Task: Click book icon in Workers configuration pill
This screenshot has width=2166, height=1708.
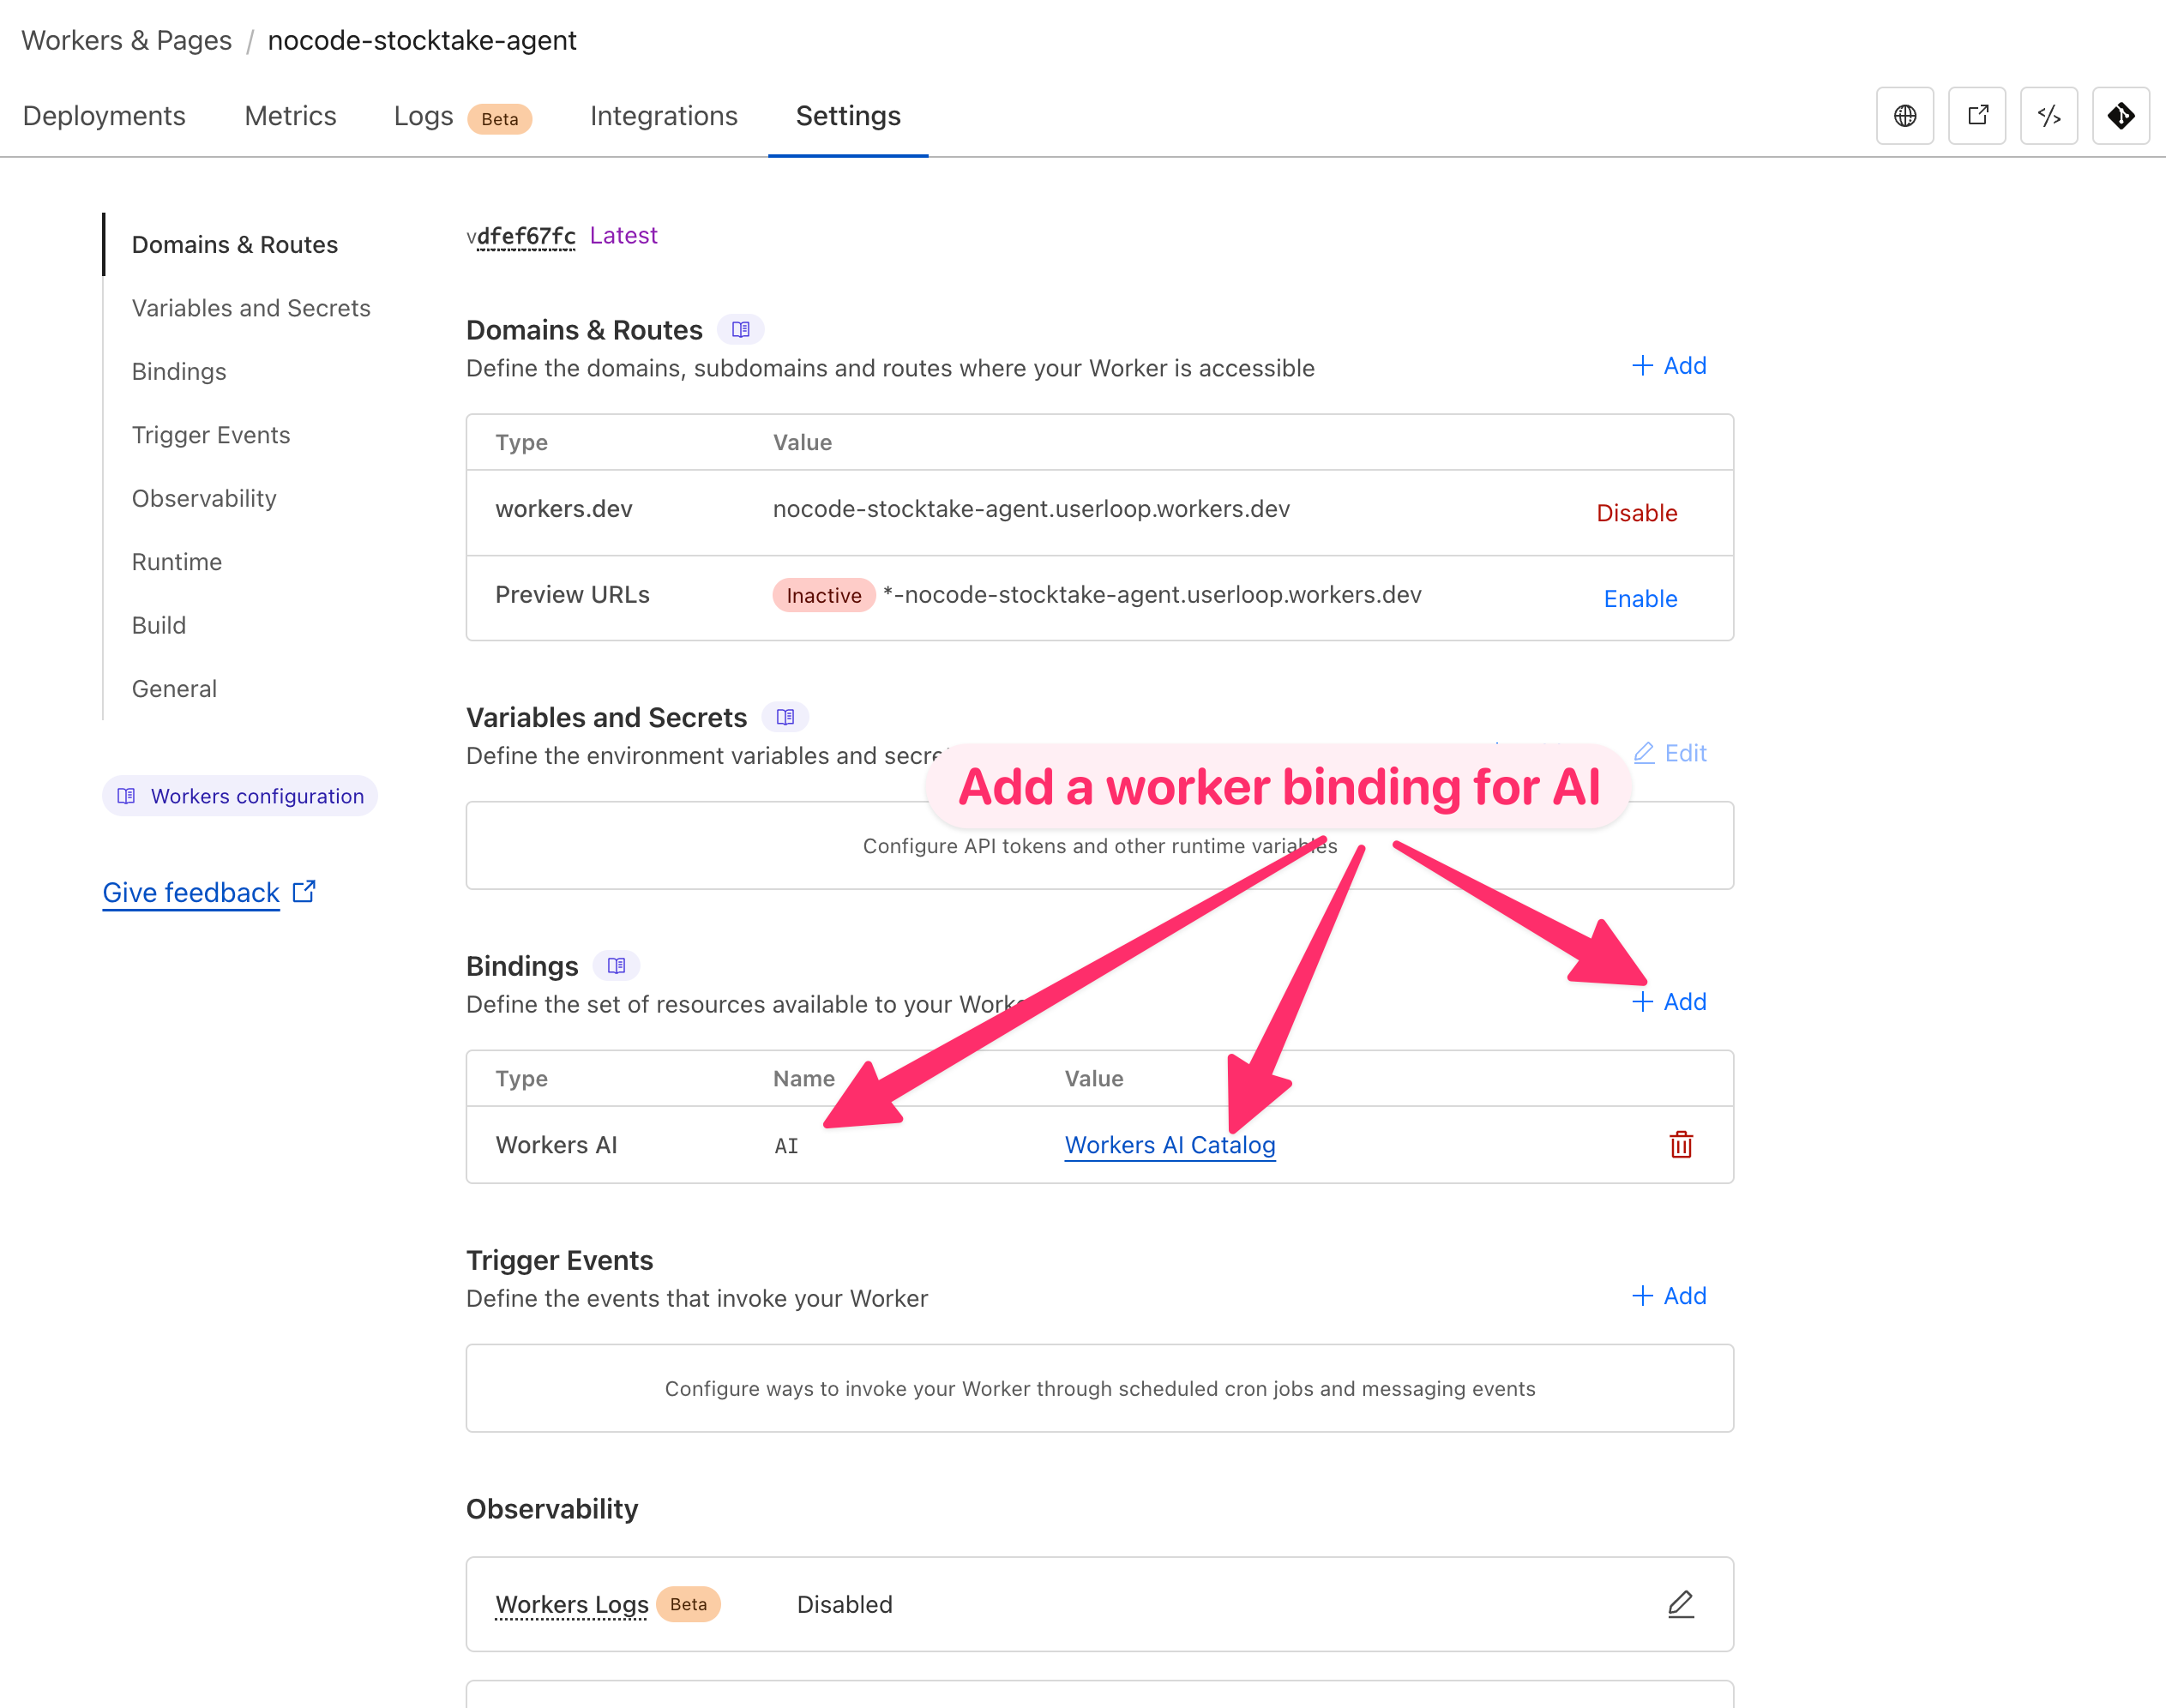Action: point(126,796)
